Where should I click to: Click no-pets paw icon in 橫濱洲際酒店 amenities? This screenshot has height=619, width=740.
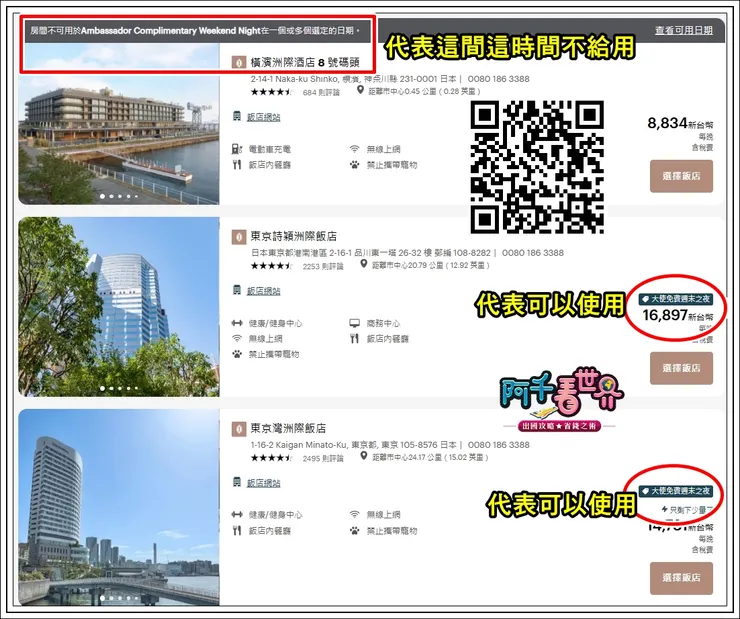[354, 165]
